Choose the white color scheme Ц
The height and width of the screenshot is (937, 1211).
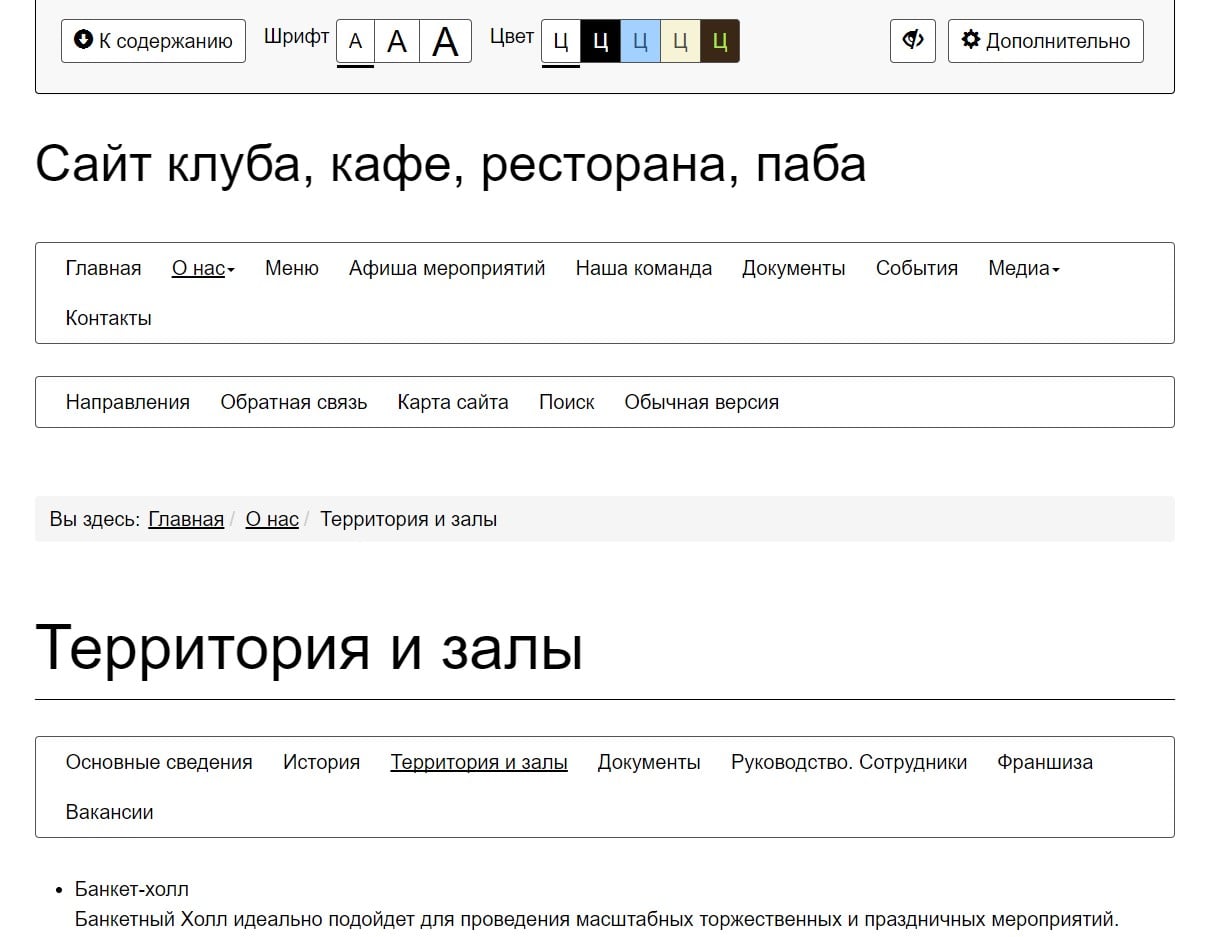coord(560,42)
